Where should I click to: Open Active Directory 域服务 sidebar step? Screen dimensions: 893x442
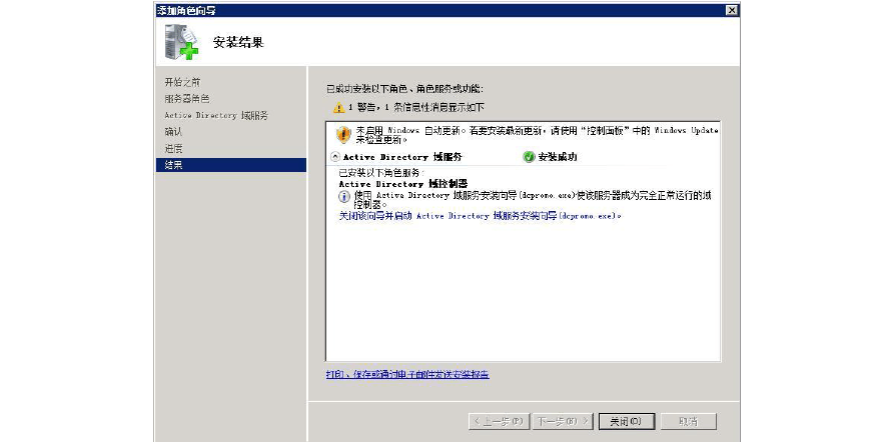click(216, 116)
